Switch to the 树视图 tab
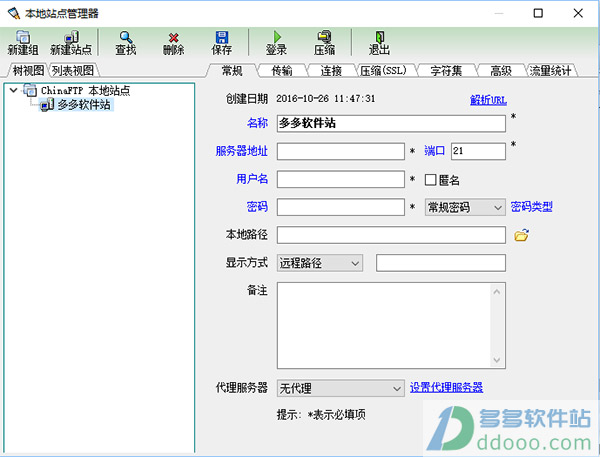 click(28, 70)
